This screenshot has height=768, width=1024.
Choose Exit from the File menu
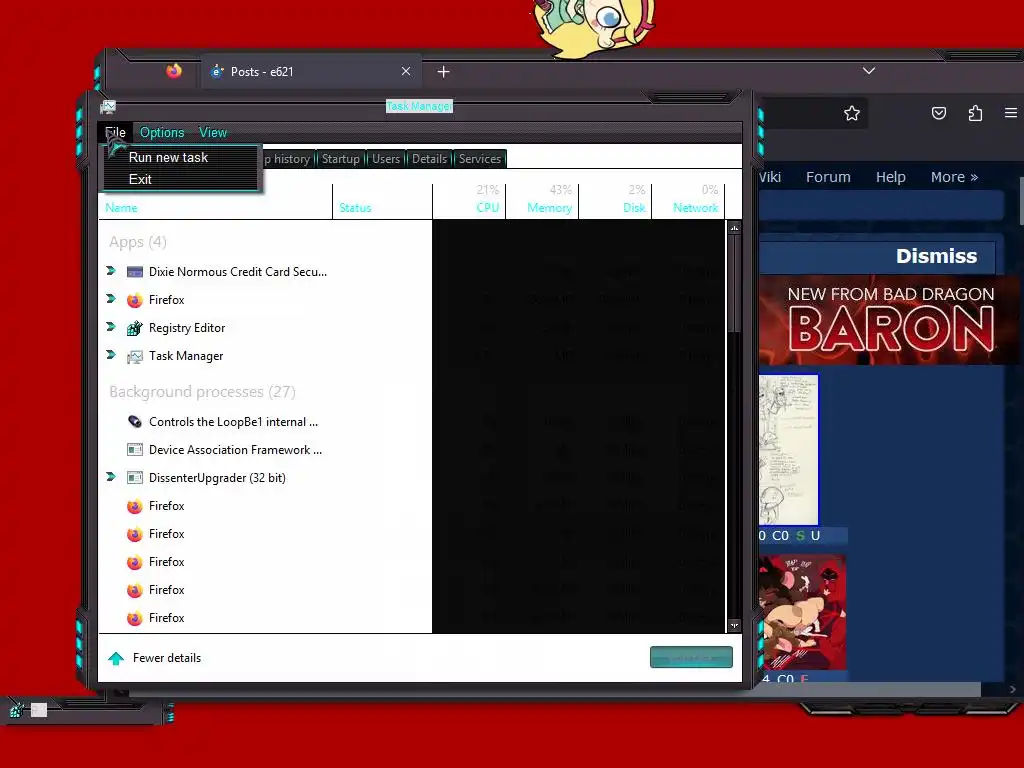[140, 179]
